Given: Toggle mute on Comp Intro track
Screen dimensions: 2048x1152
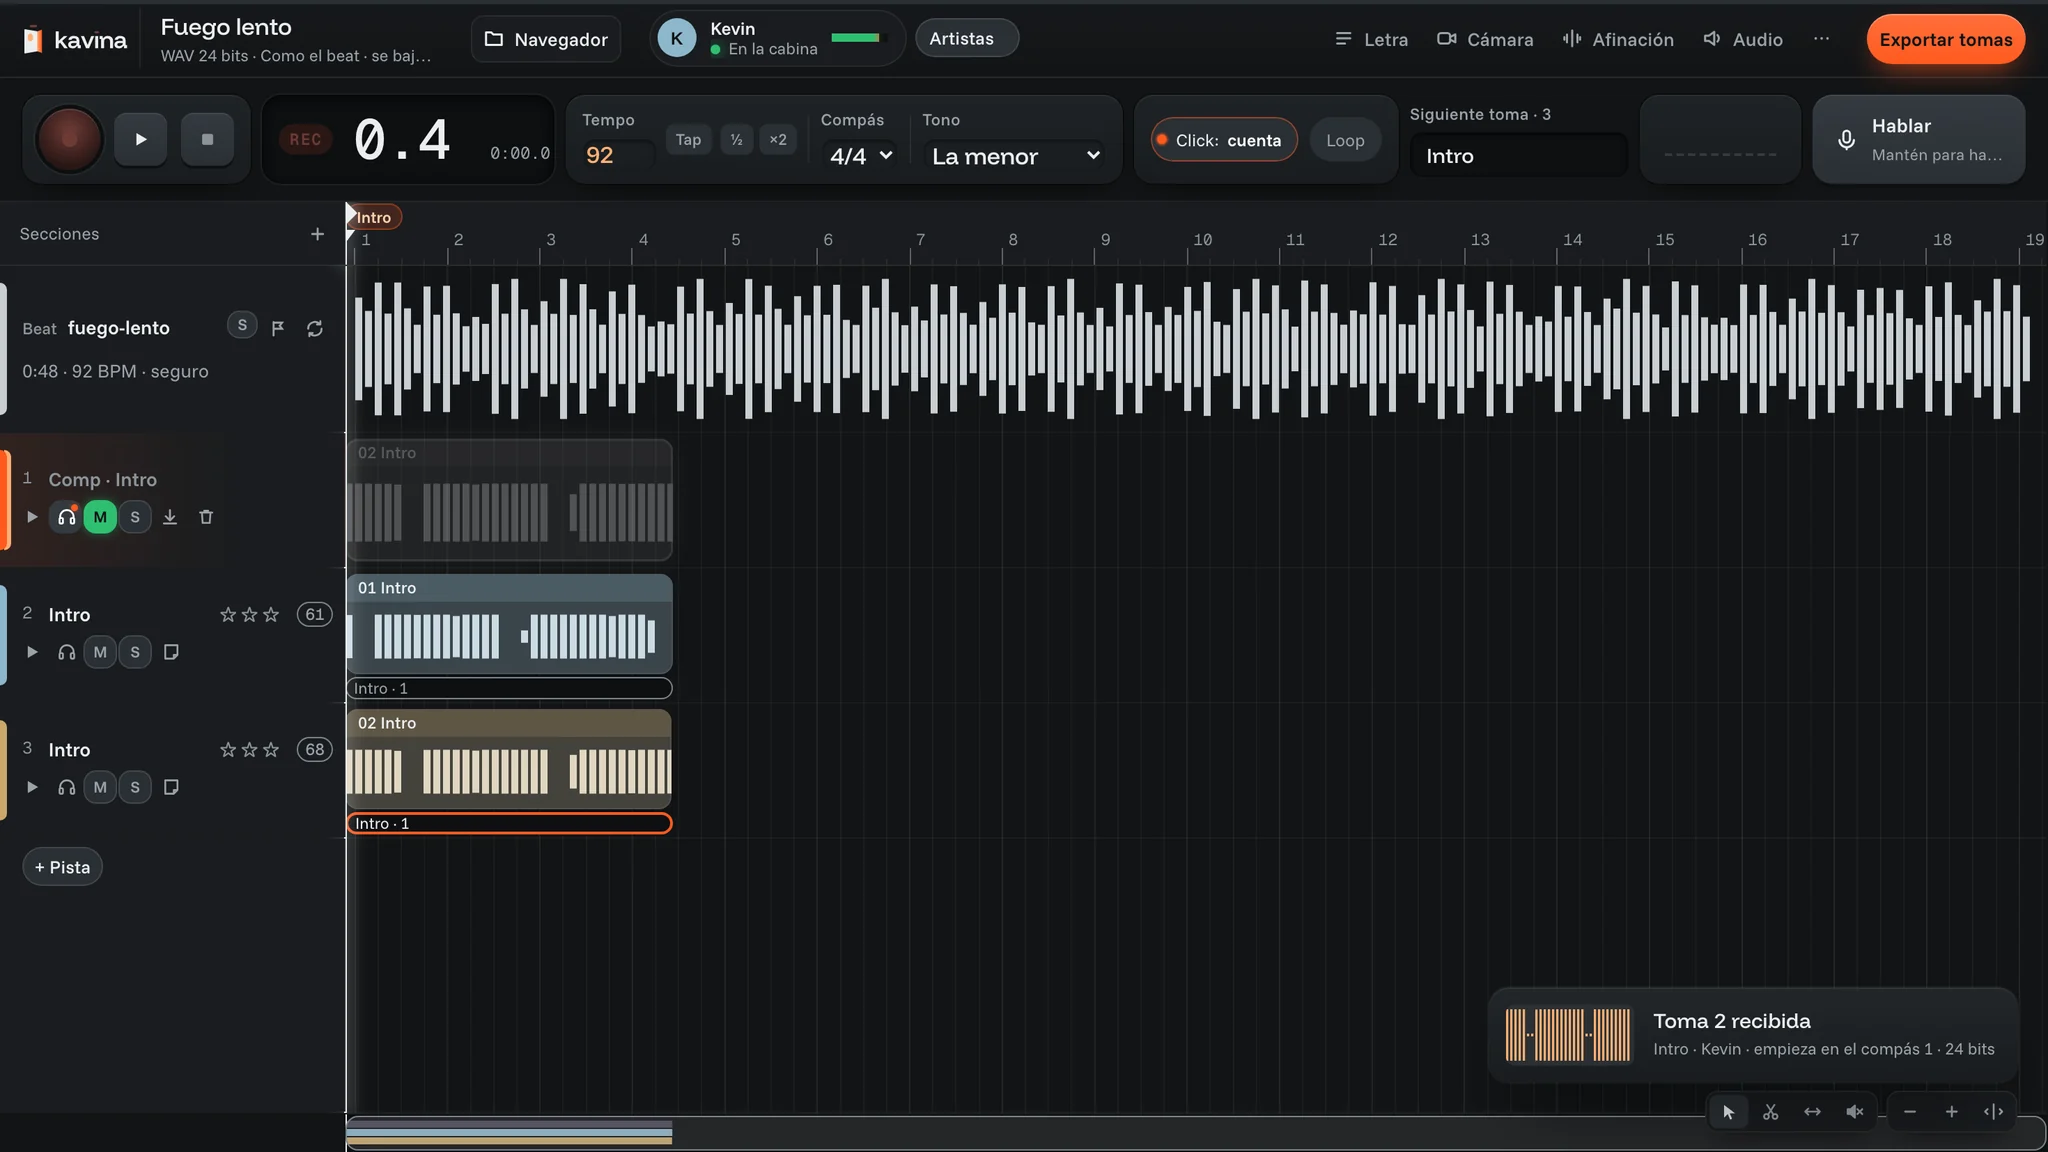Looking at the screenshot, I should (x=100, y=517).
